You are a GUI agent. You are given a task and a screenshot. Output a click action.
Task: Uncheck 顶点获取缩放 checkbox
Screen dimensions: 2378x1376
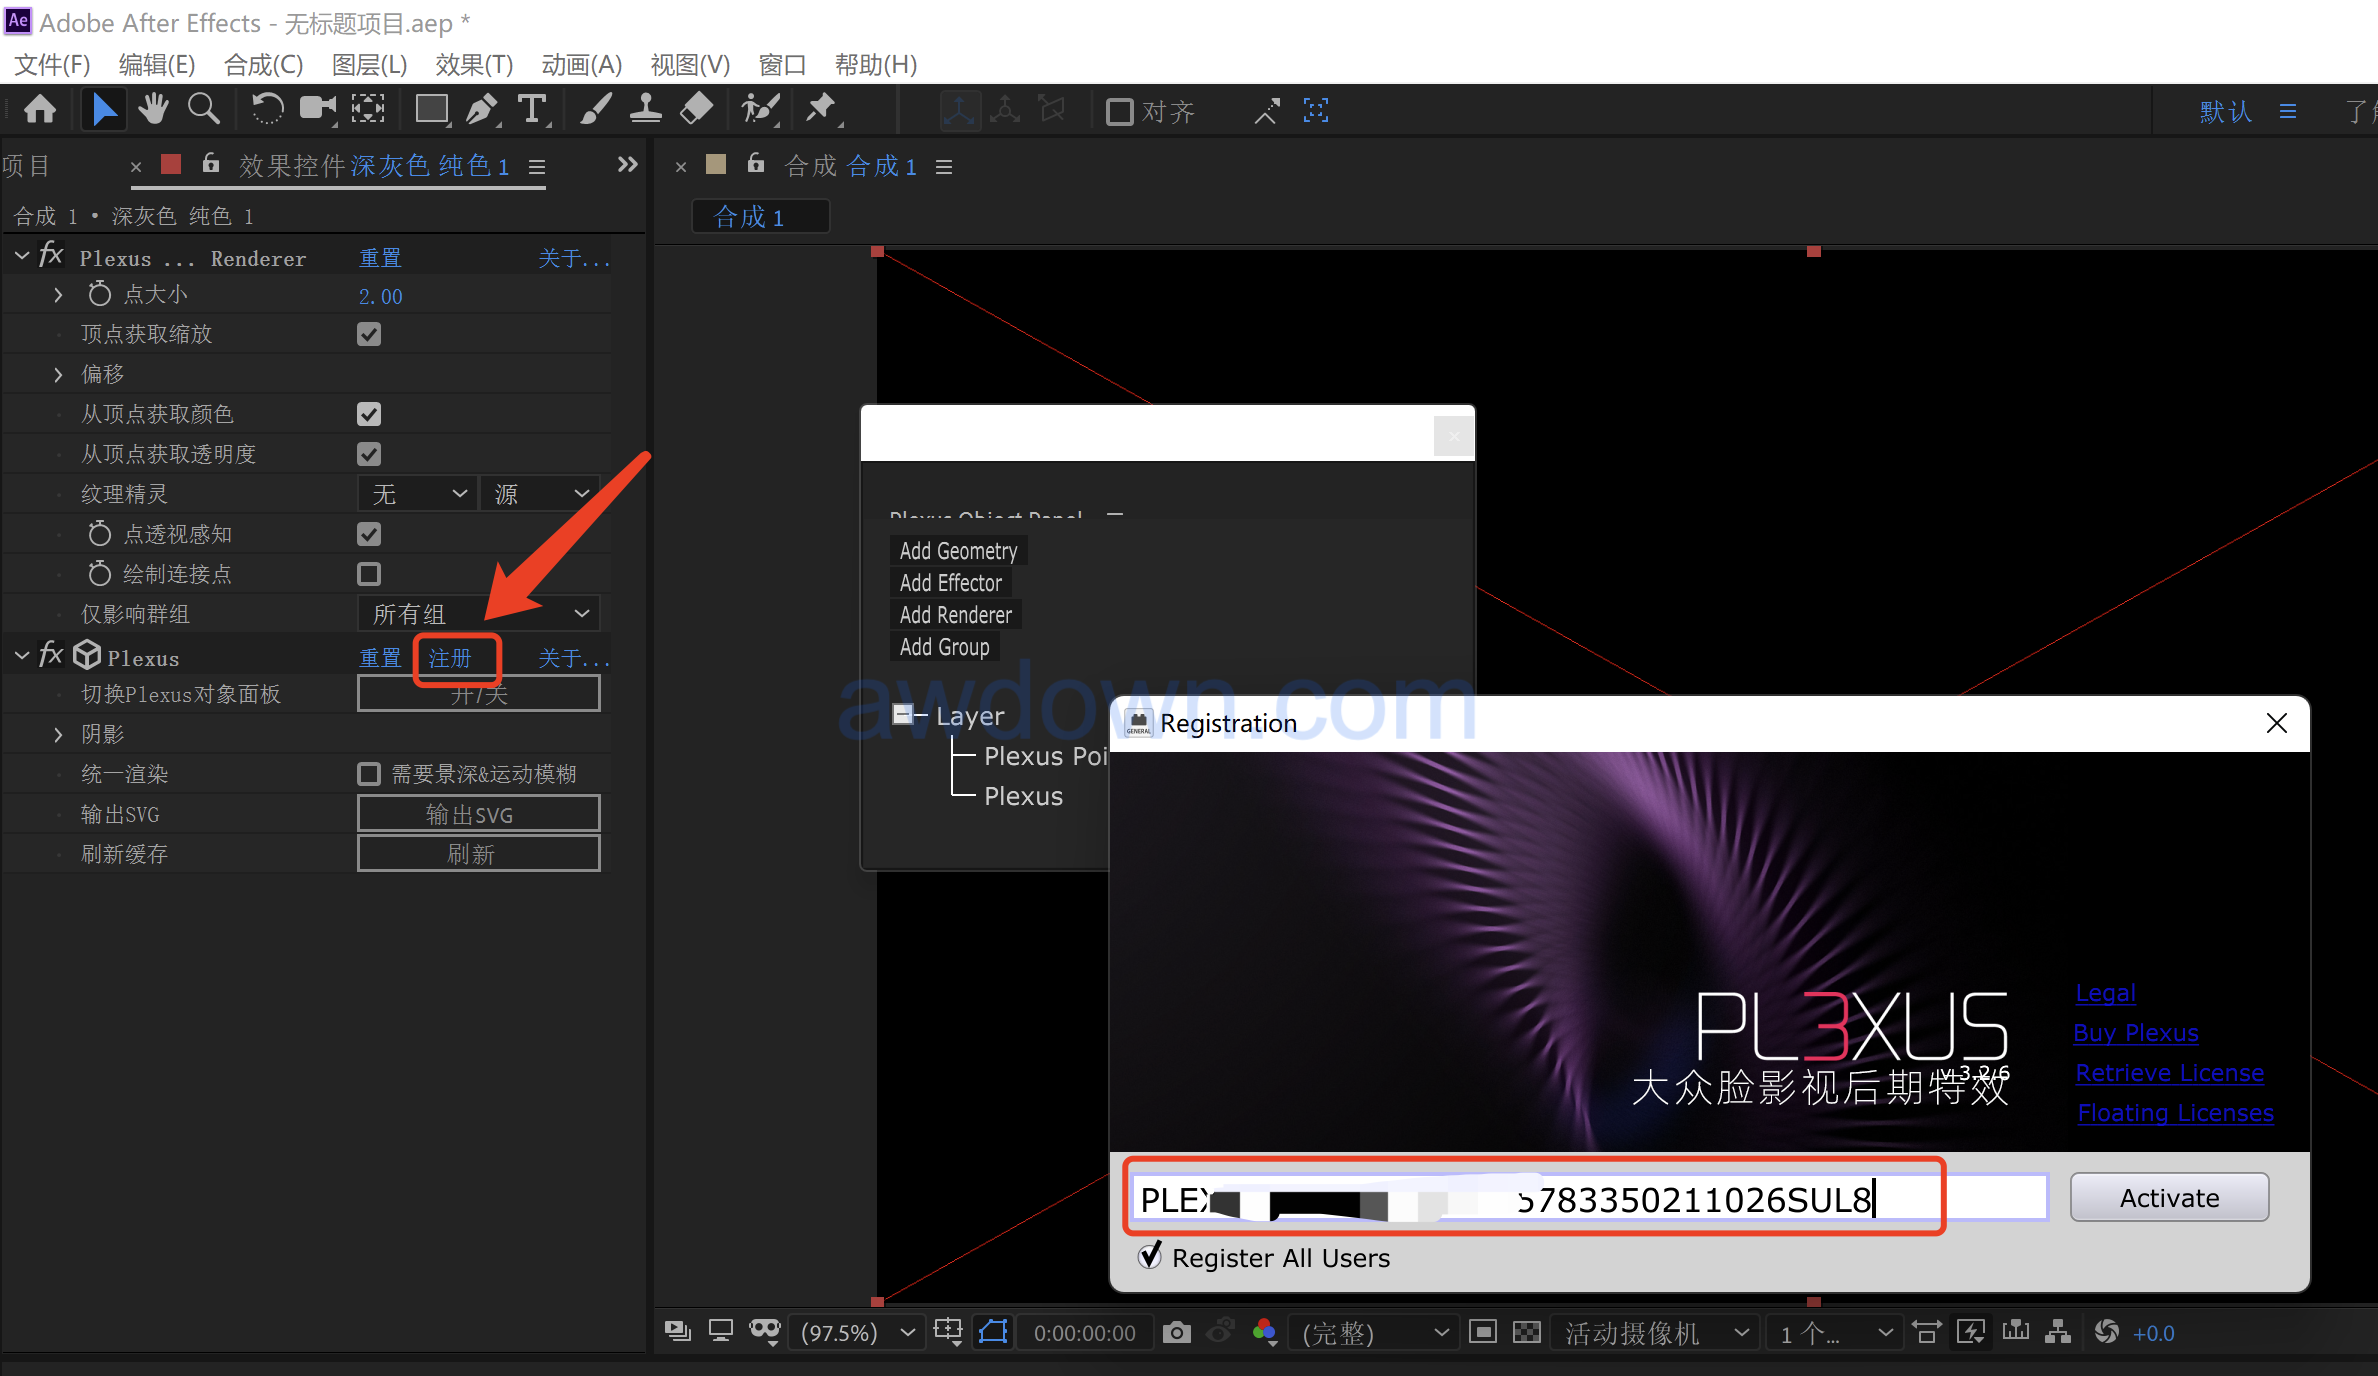click(x=369, y=334)
